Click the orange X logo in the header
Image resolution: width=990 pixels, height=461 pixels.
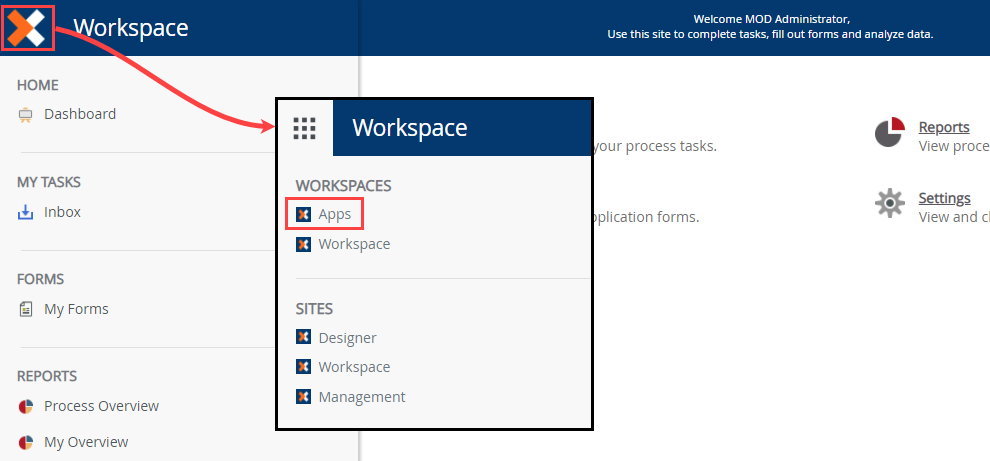click(27, 28)
